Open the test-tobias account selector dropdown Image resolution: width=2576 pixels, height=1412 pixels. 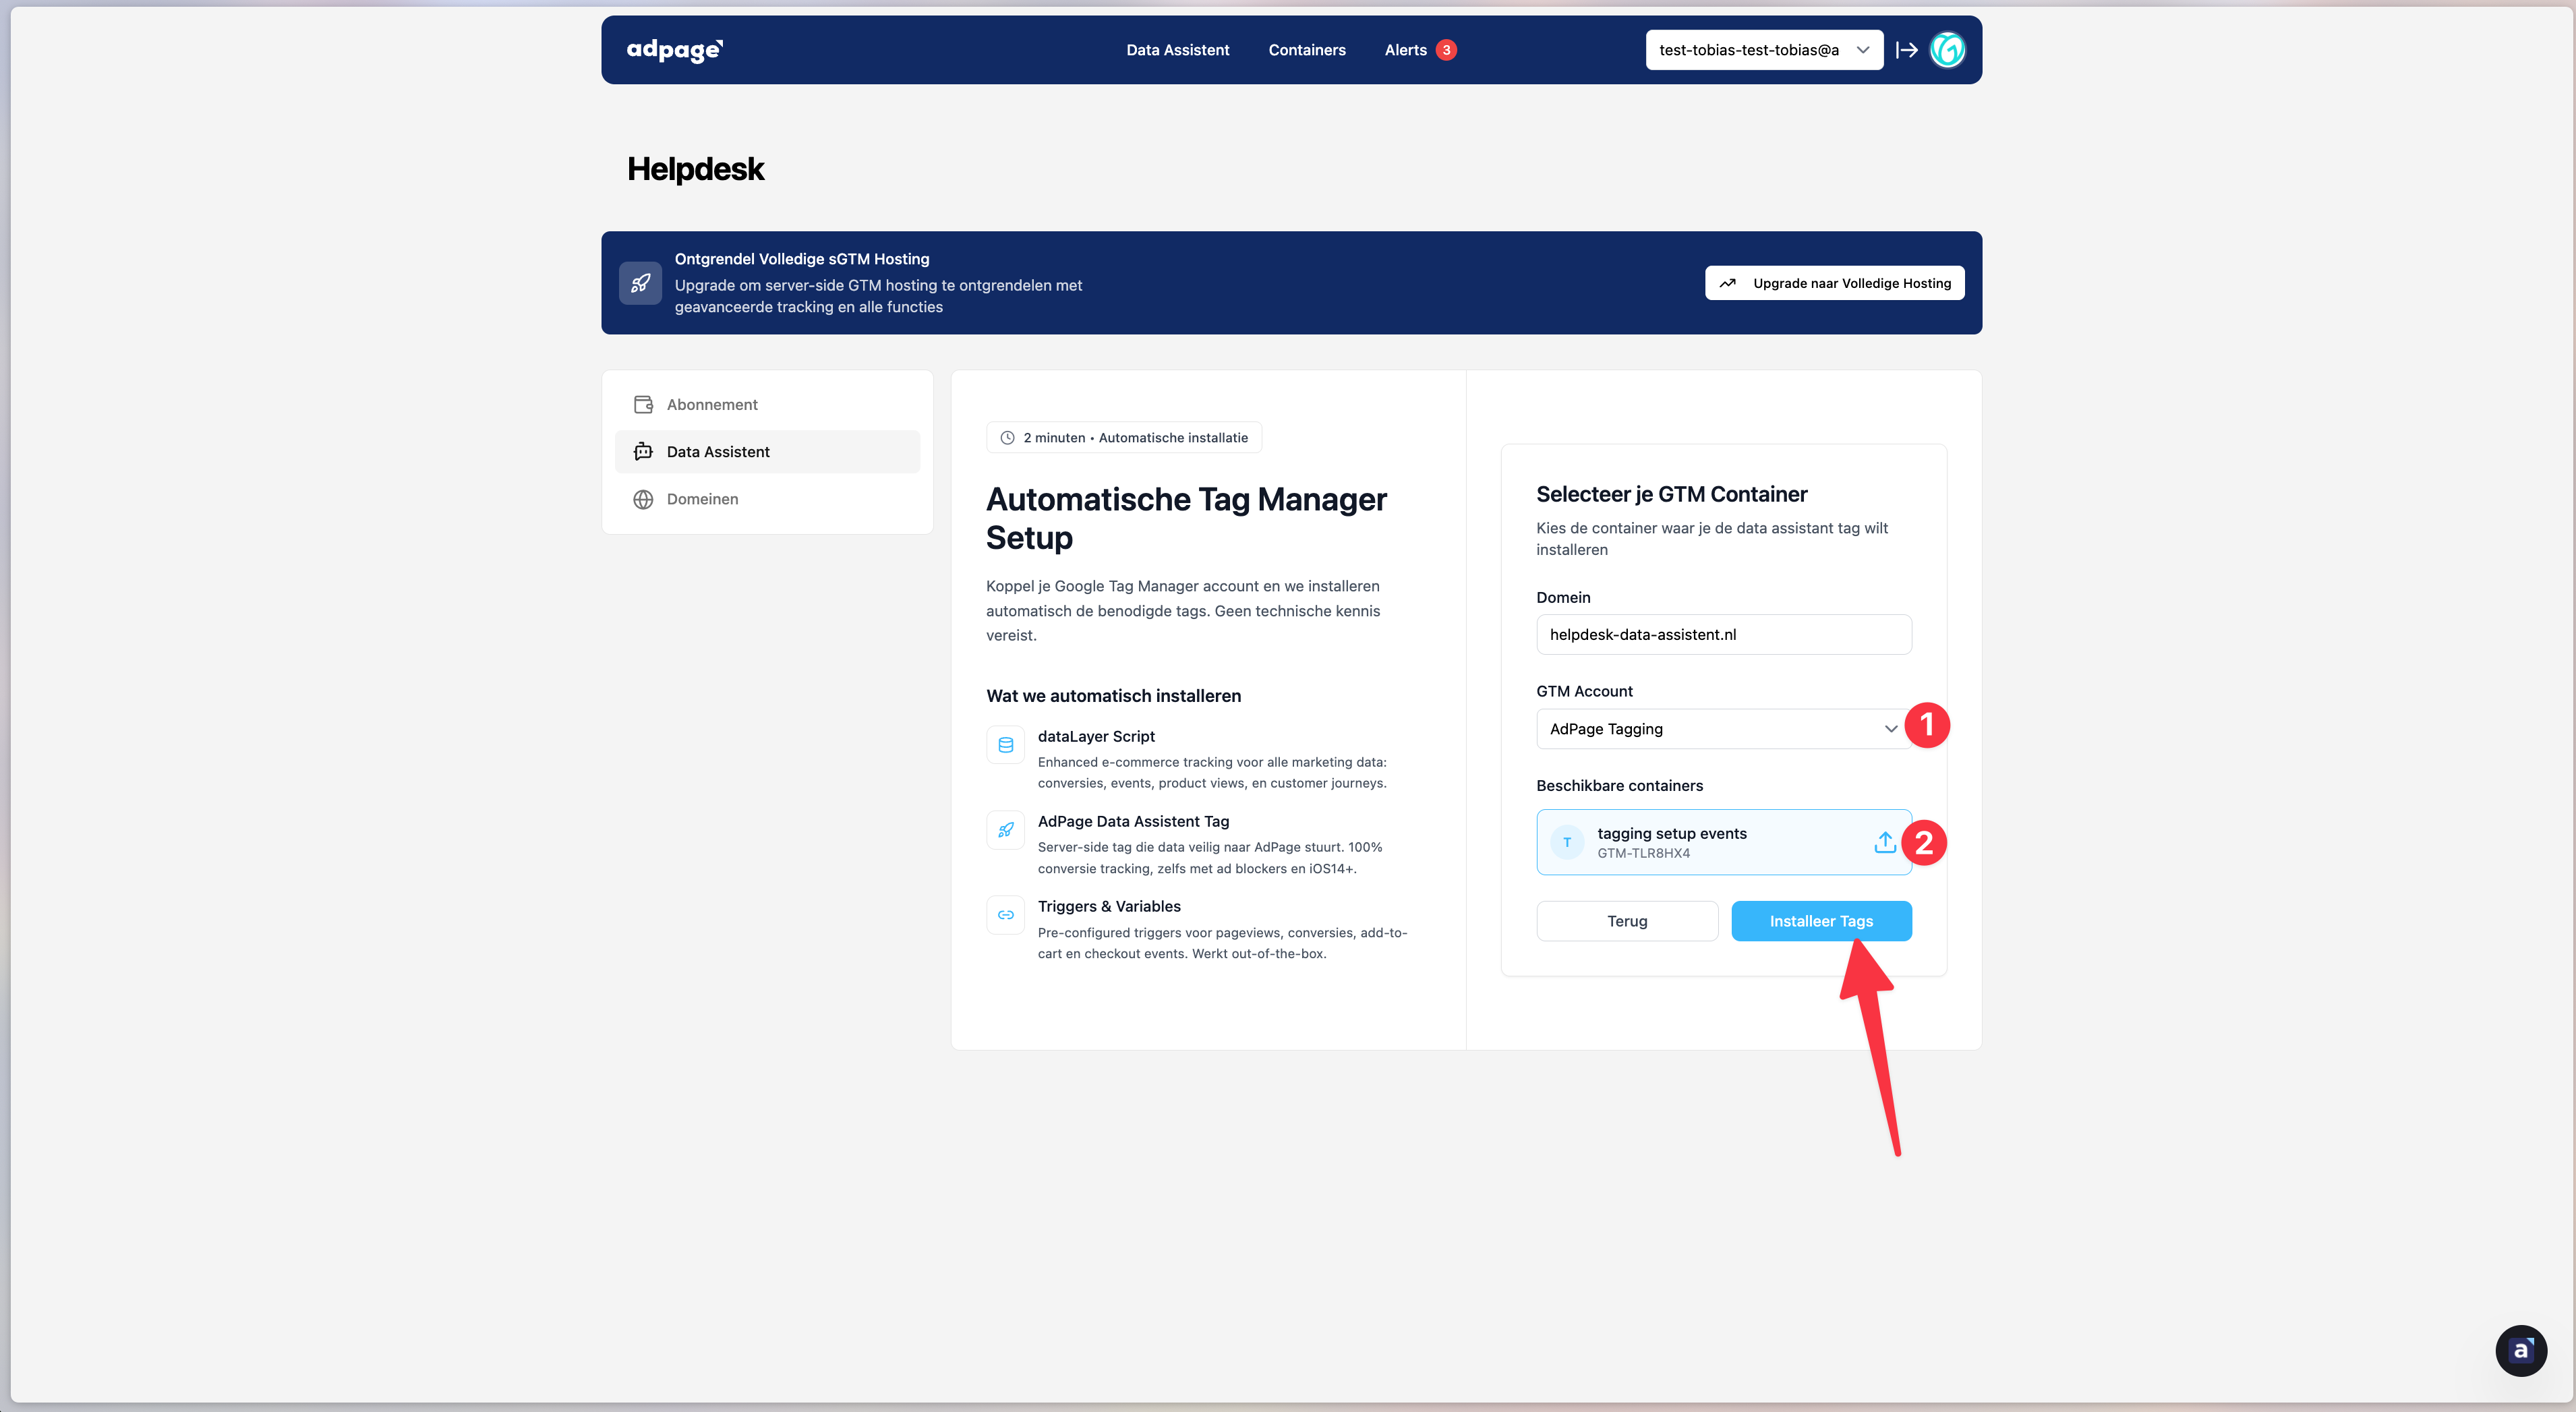tap(1763, 50)
